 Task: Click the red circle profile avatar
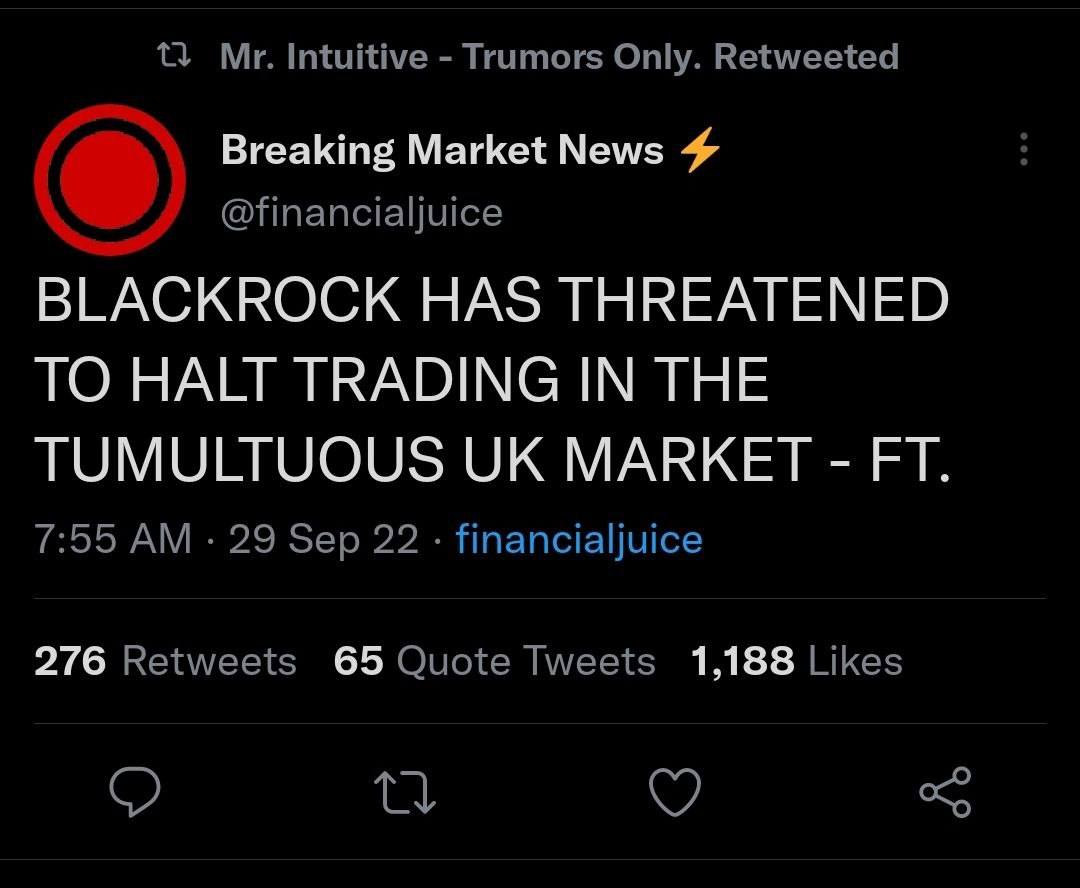[x=110, y=179]
